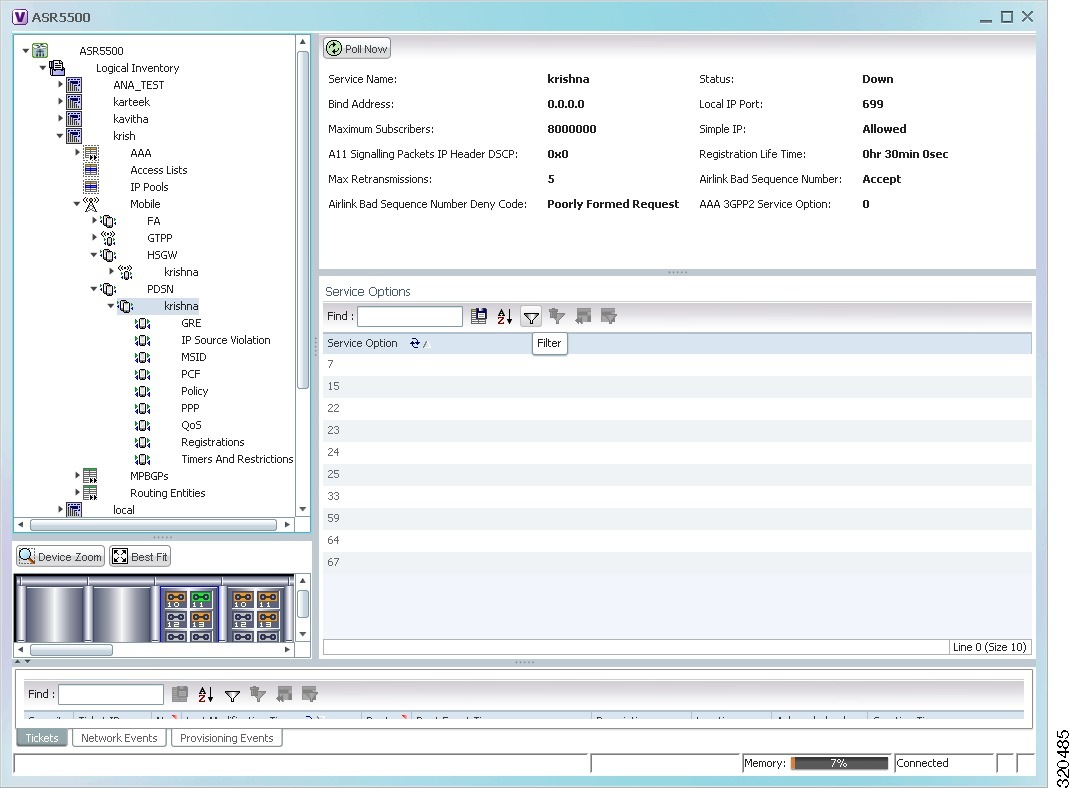Click the Best Fit button
Viewport: 1069px width, 788px height.
(140, 556)
